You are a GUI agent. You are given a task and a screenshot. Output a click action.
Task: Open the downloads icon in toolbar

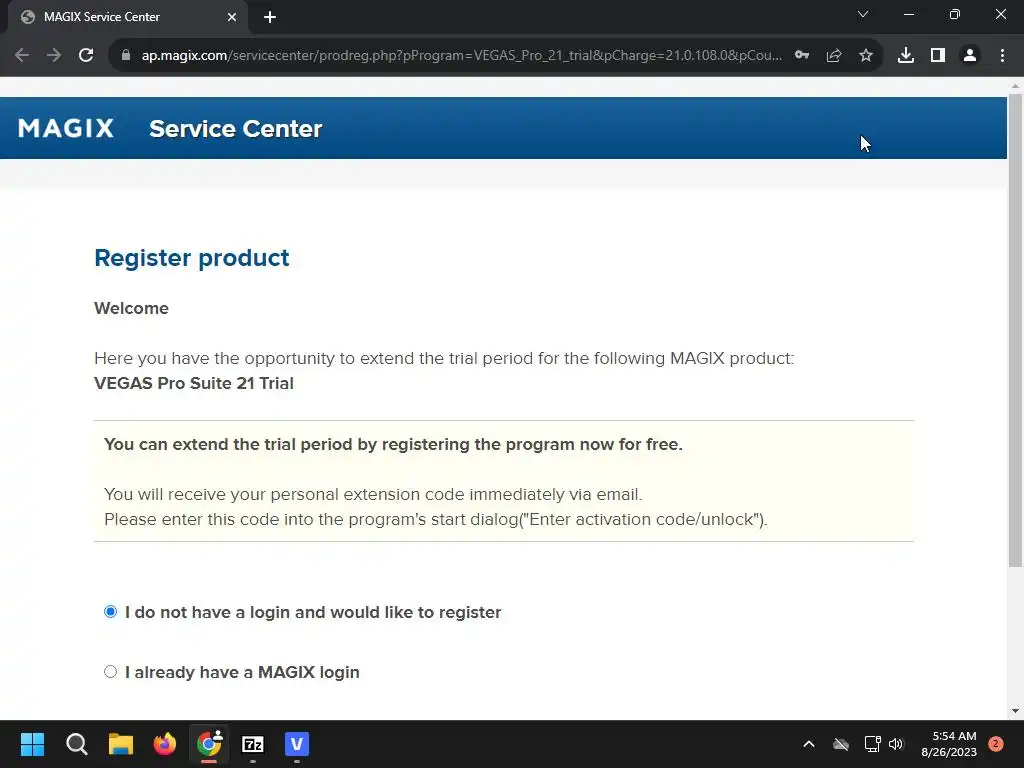[906, 56]
